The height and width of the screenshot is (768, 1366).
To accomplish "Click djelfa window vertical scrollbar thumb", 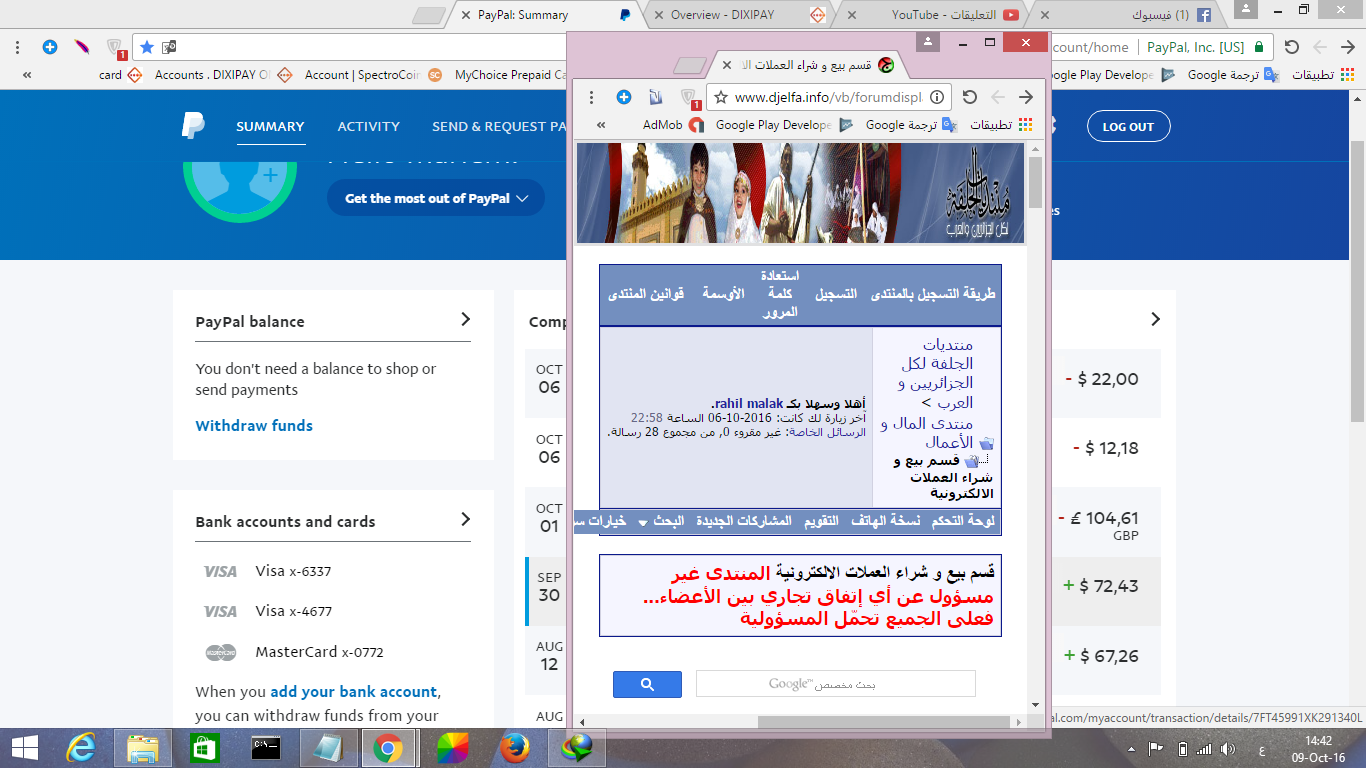I will (1036, 181).
